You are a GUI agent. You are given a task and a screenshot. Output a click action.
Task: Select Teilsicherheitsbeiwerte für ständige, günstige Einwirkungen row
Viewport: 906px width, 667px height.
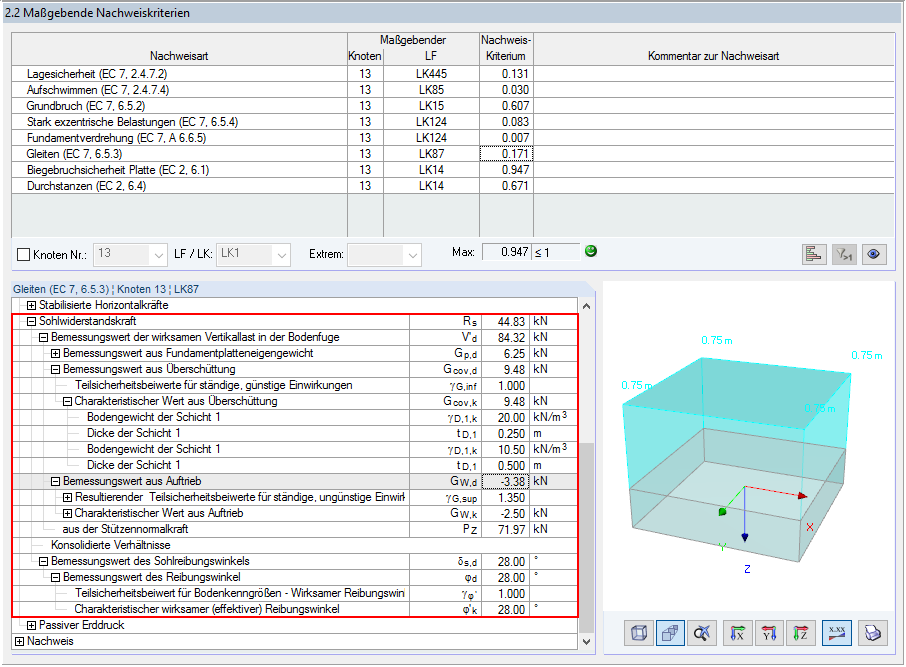pyautogui.click(x=295, y=386)
